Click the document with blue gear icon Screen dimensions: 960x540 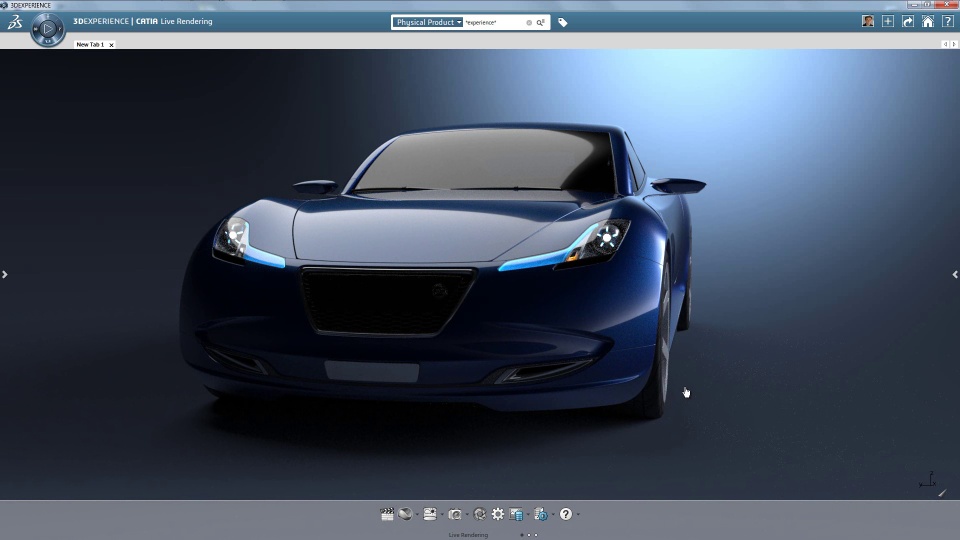541,514
